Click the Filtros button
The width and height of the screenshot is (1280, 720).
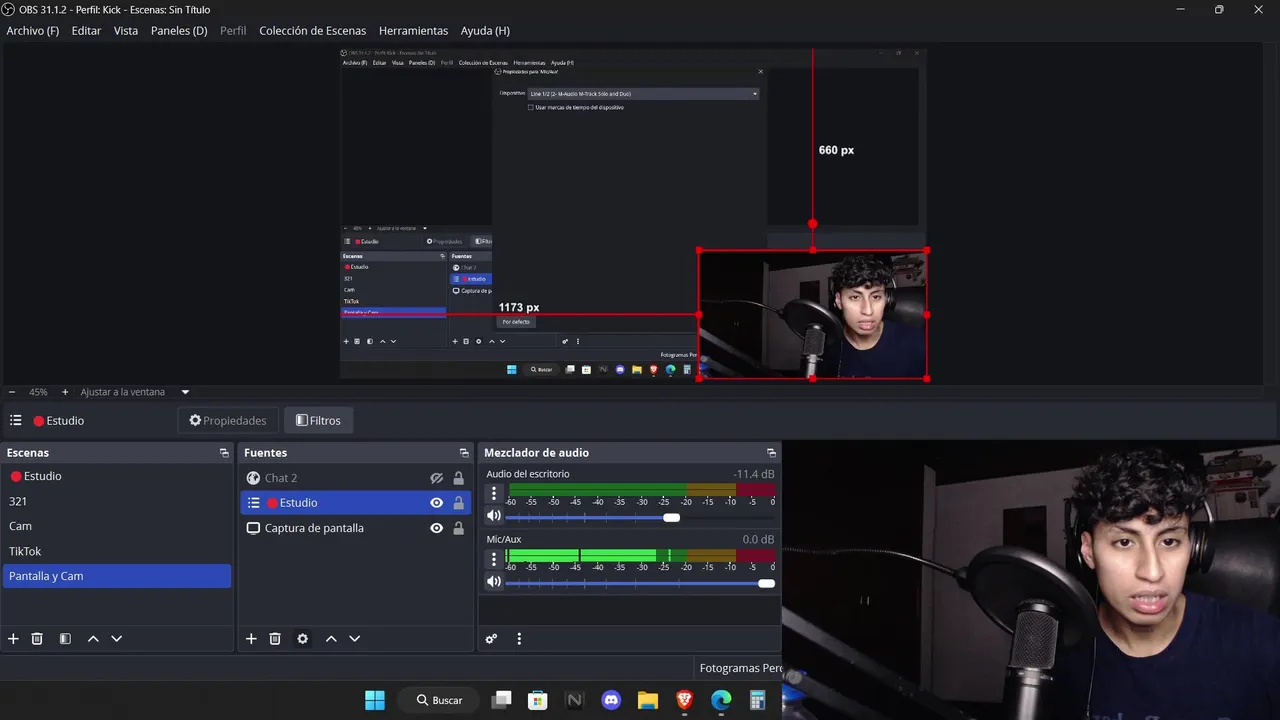pos(318,421)
